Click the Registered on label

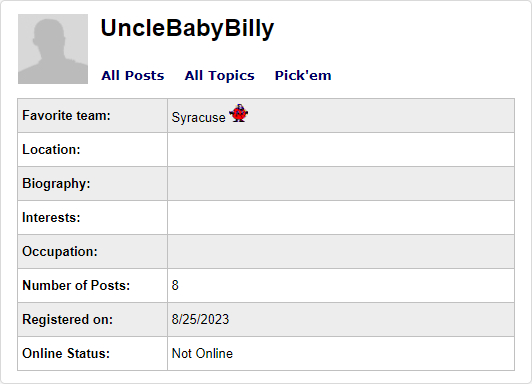[68, 320]
